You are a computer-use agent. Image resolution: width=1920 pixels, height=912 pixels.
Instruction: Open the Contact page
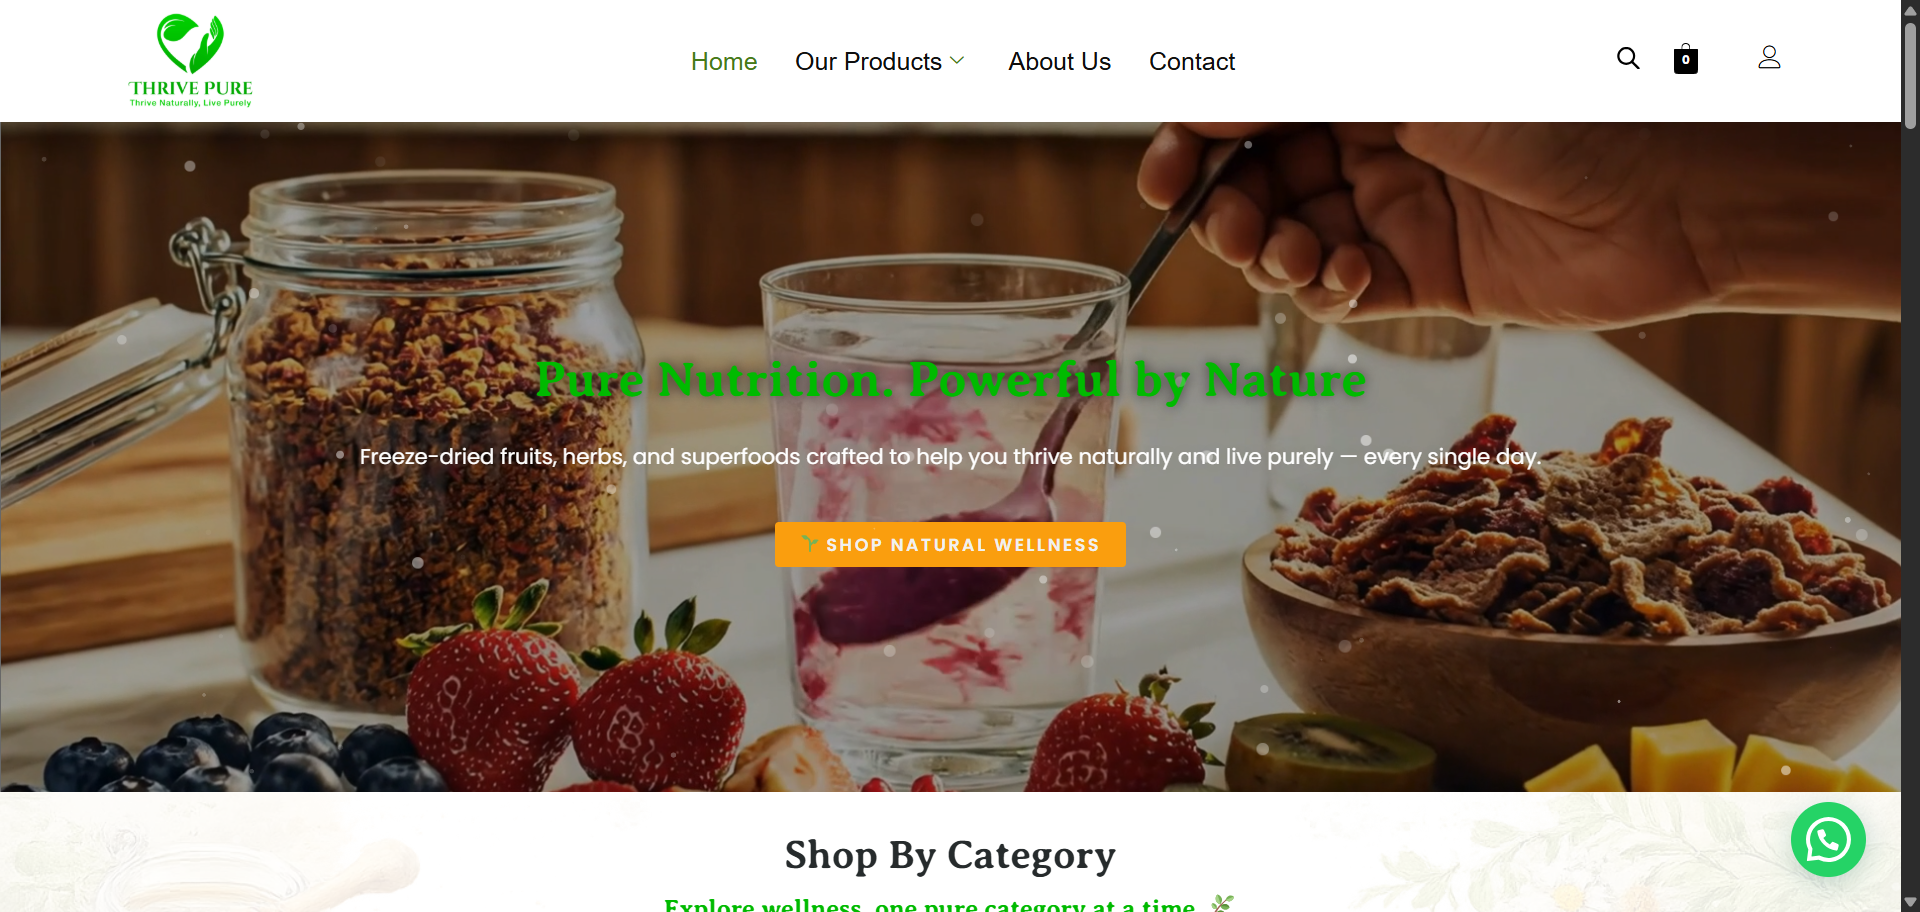(x=1192, y=61)
